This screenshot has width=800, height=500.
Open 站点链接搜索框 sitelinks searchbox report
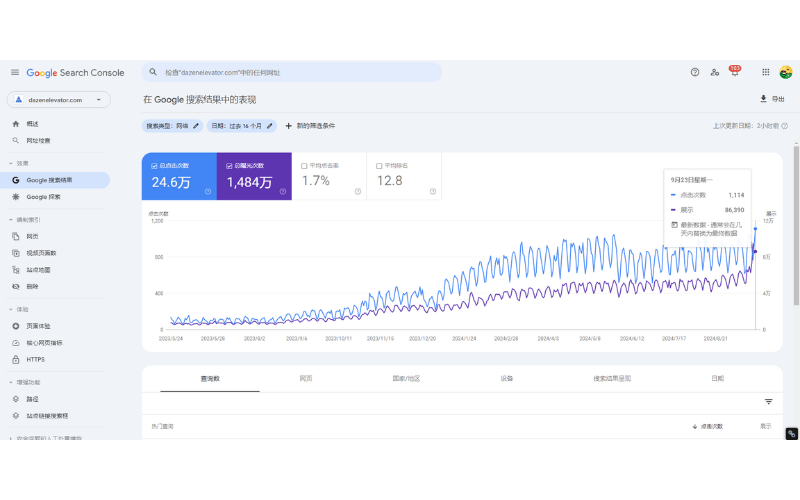(47, 416)
